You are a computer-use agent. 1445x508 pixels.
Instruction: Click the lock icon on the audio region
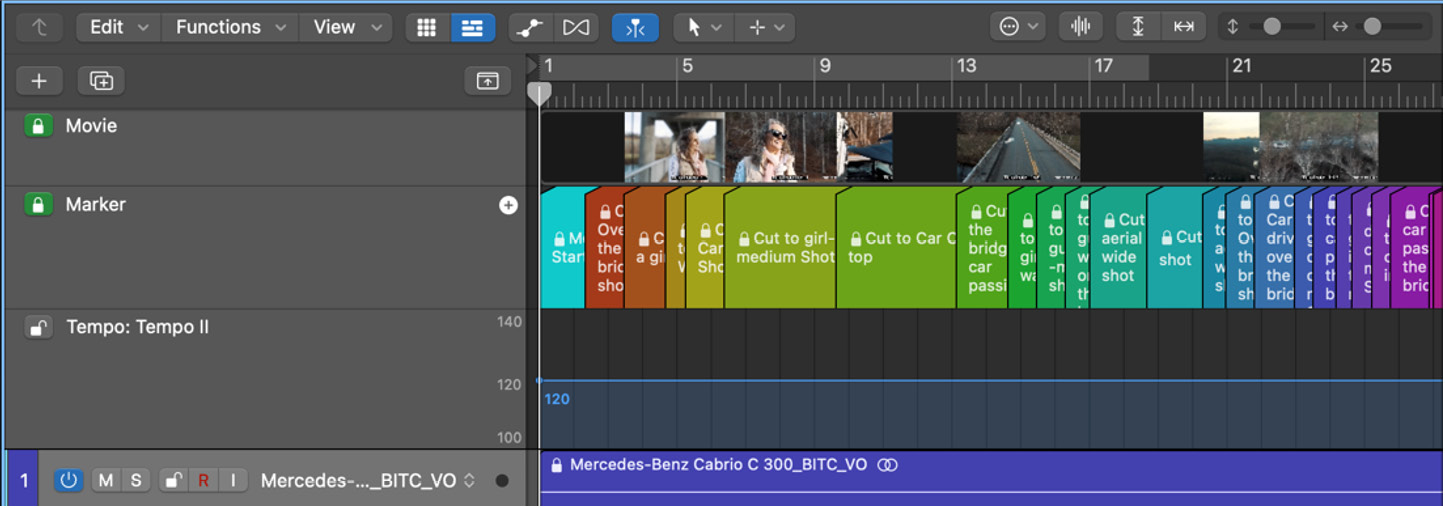pos(557,465)
